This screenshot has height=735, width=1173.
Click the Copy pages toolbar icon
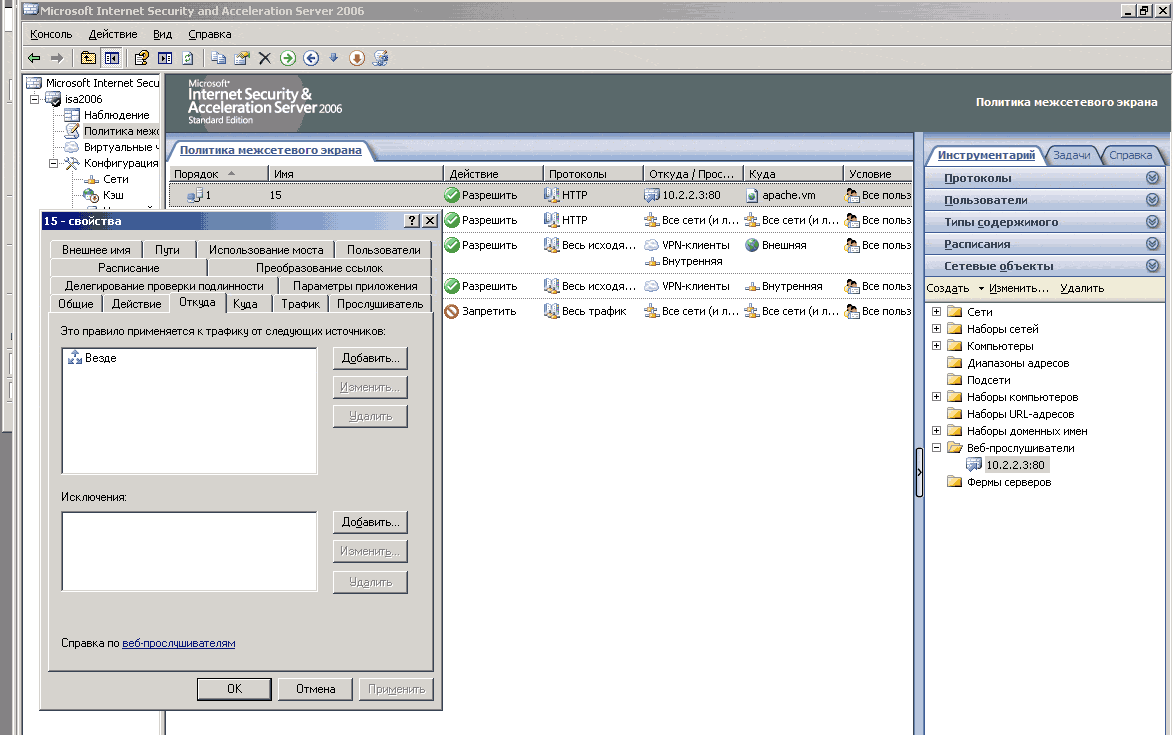pos(218,58)
